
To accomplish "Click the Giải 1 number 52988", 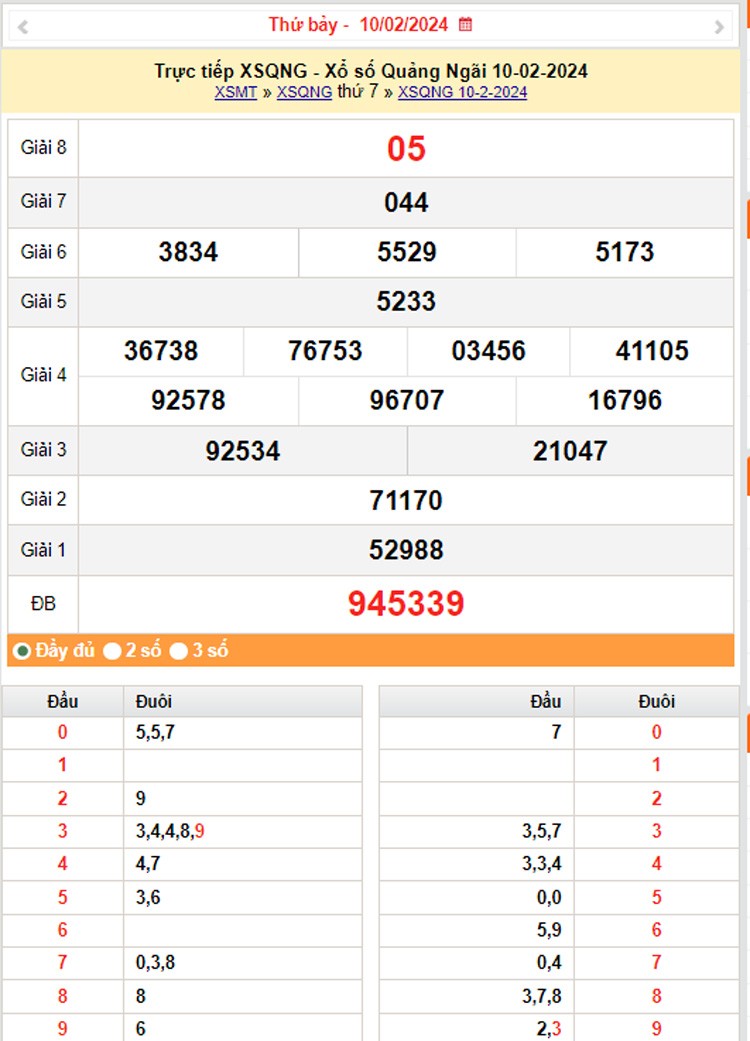I will click(406, 550).
